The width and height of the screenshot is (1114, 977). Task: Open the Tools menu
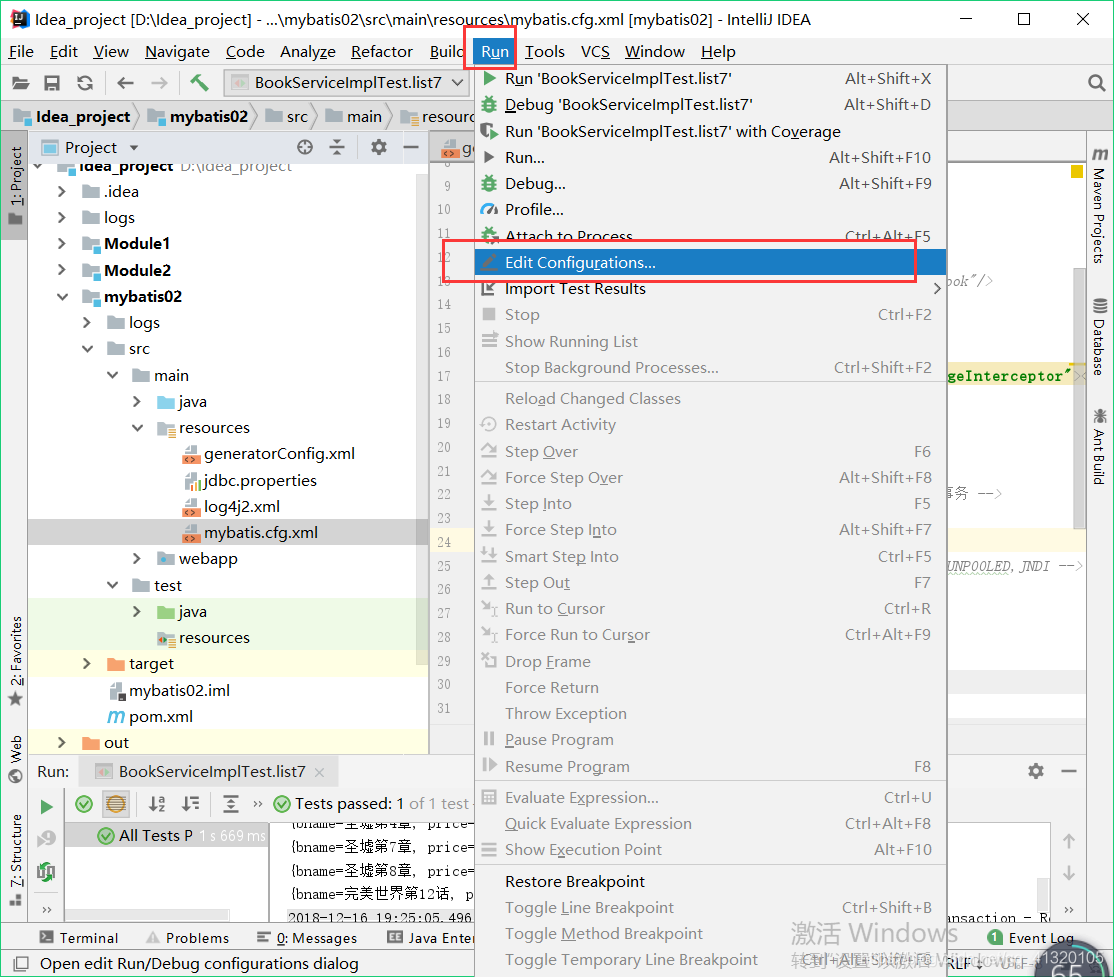pyautogui.click(x=545, y=52)
